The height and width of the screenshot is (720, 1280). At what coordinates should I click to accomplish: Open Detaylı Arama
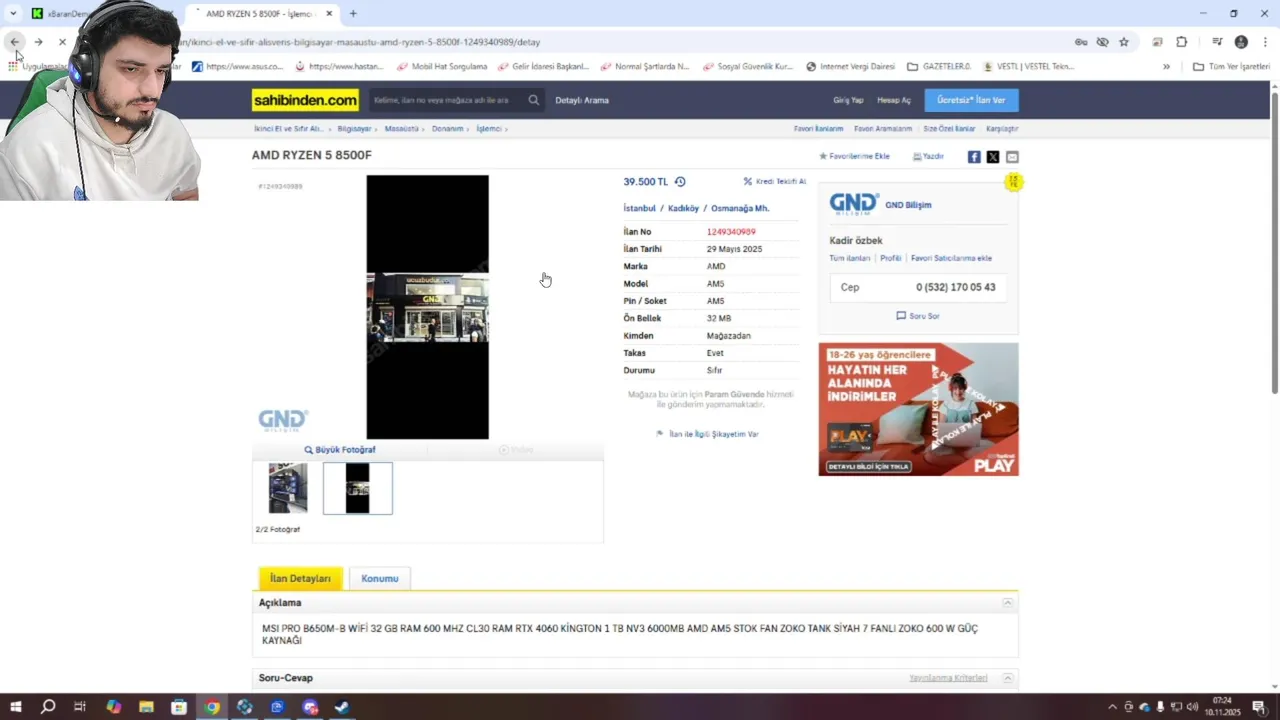tap(582, 100)
